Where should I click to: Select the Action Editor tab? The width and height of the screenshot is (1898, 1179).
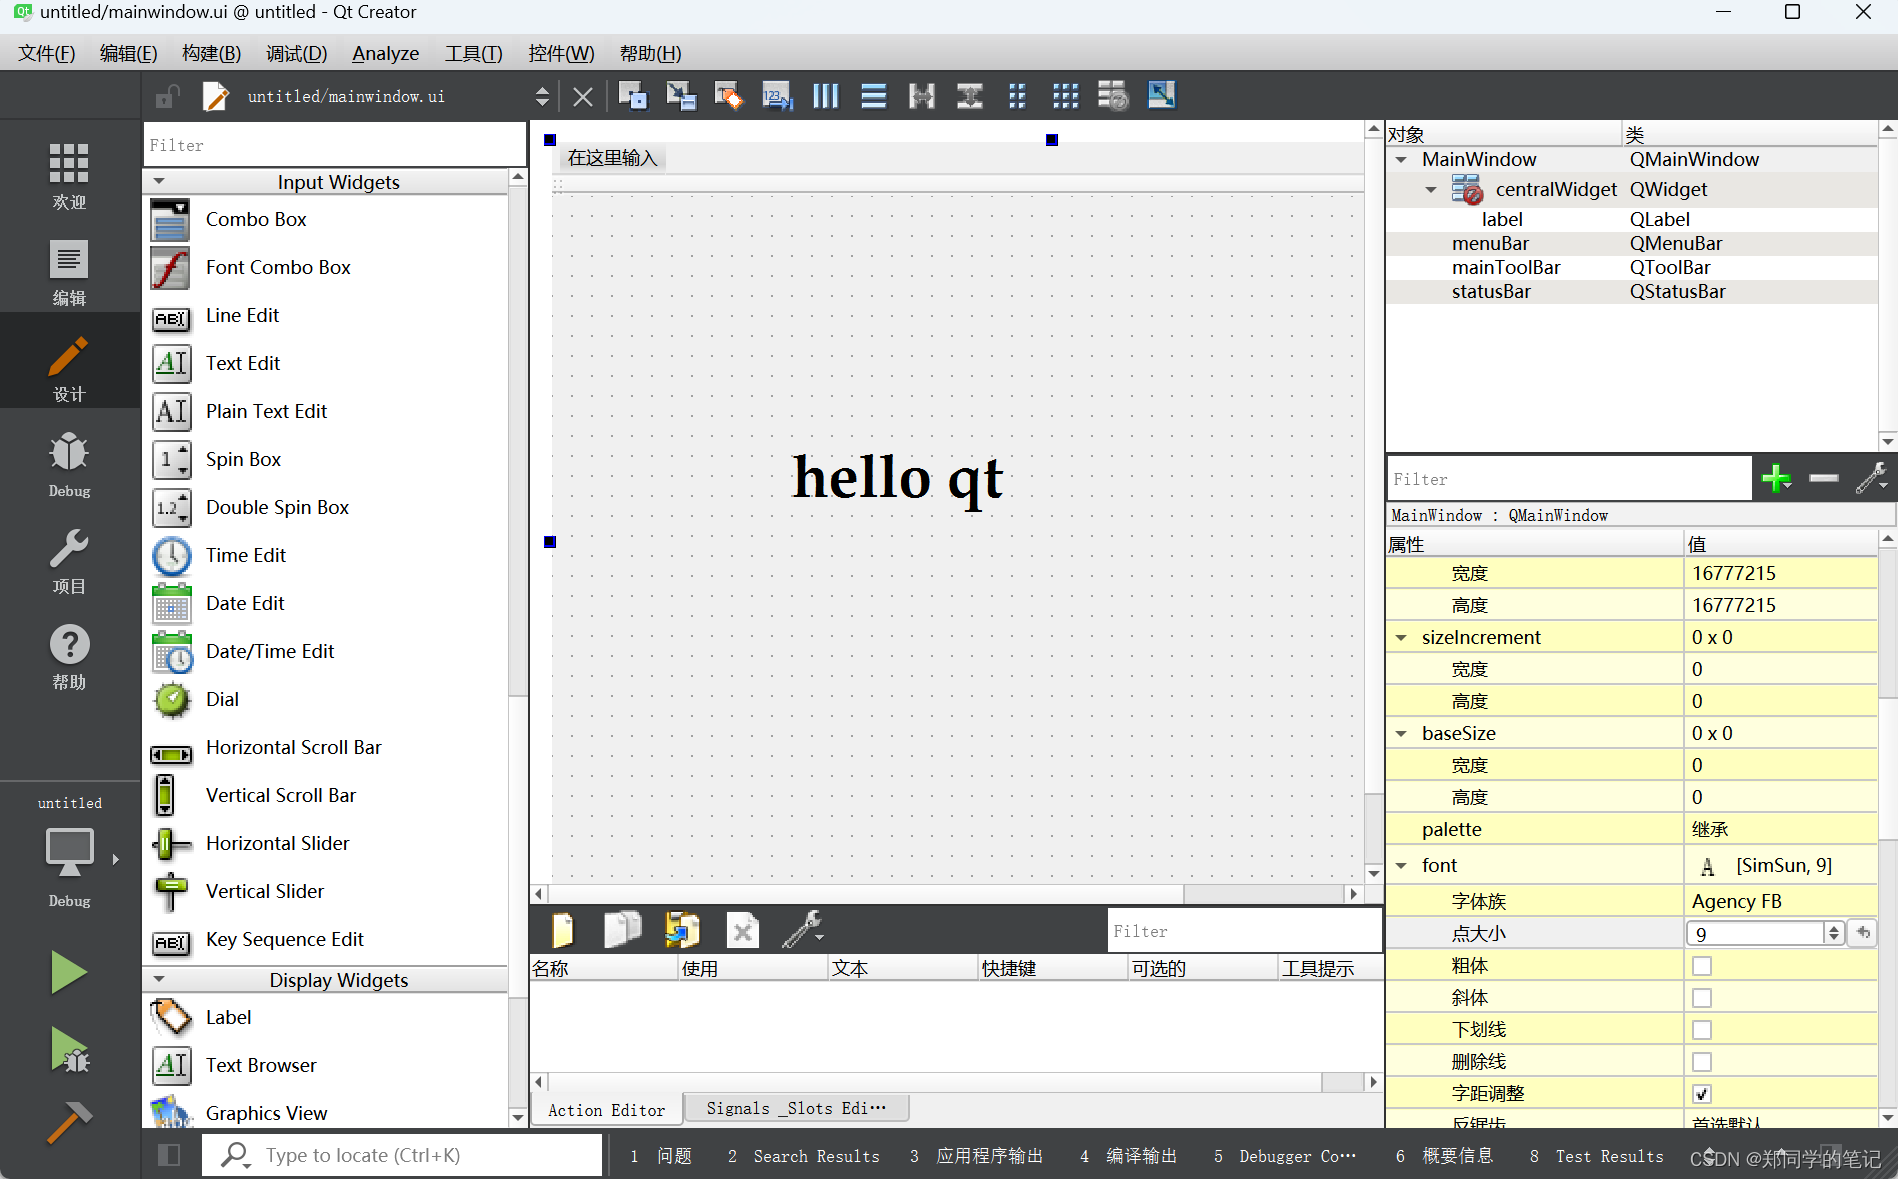point(606,1110)
